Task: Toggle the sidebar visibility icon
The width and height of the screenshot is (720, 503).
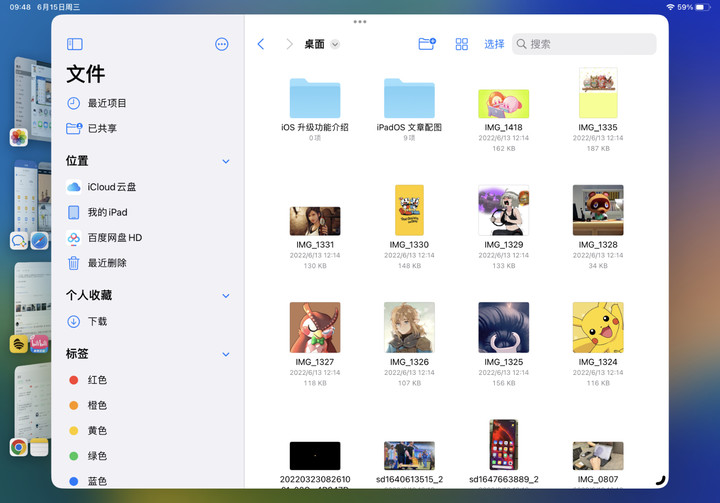Action: click(74, 44)
